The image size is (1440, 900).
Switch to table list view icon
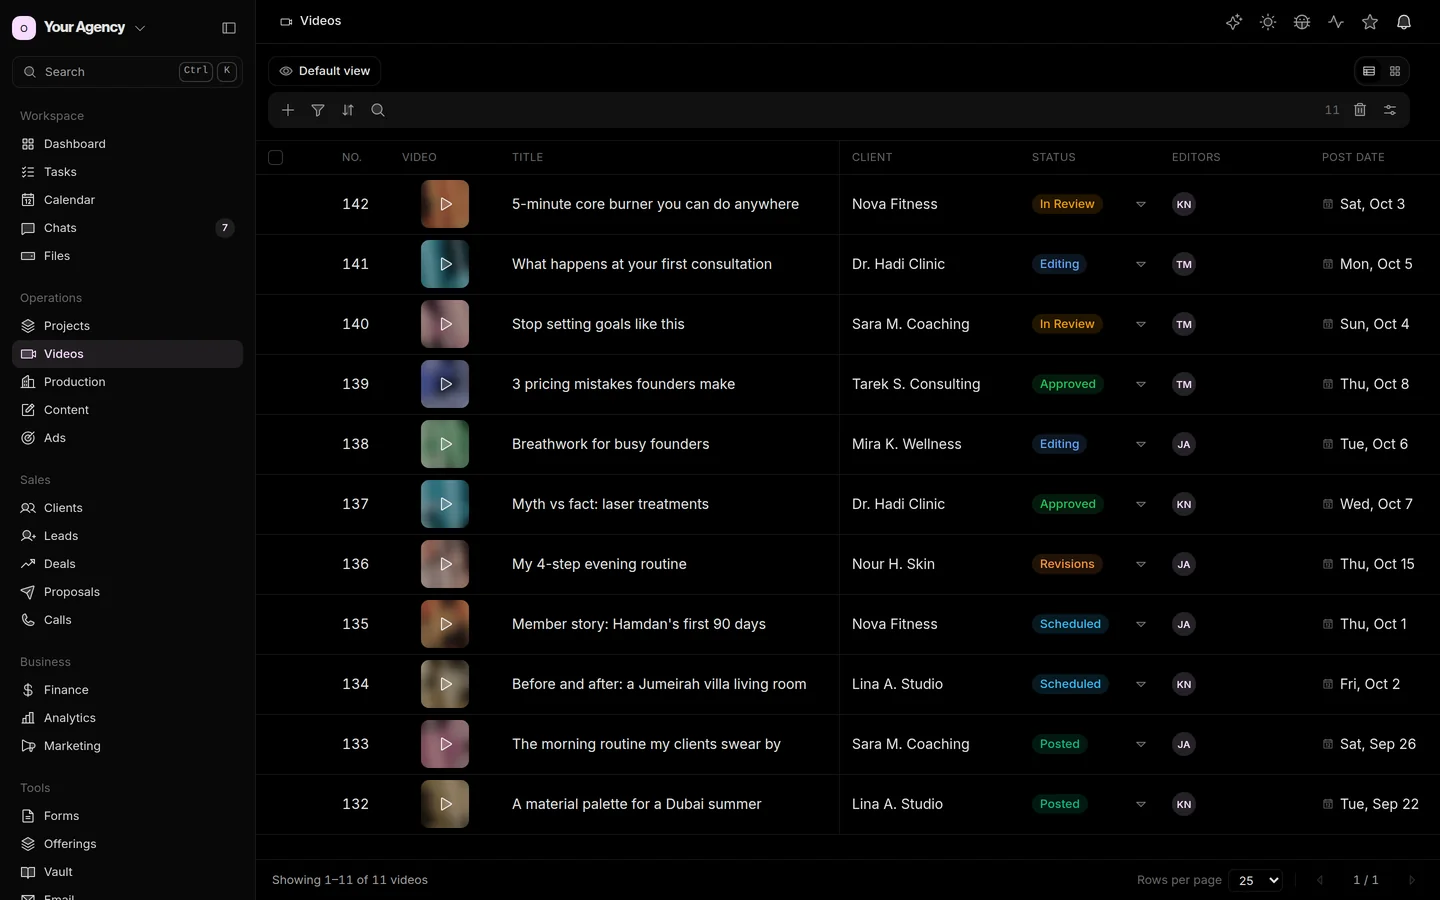[1369, 71]
